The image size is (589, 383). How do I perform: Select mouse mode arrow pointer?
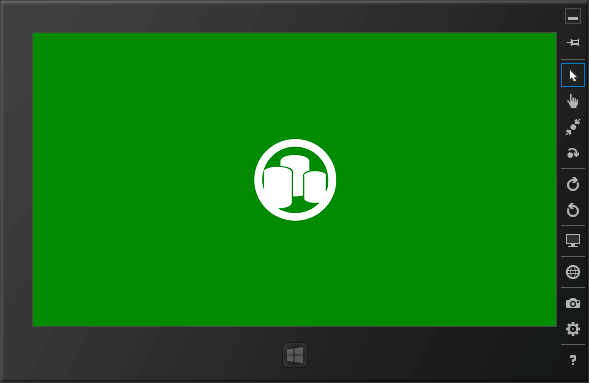[572, 75]
